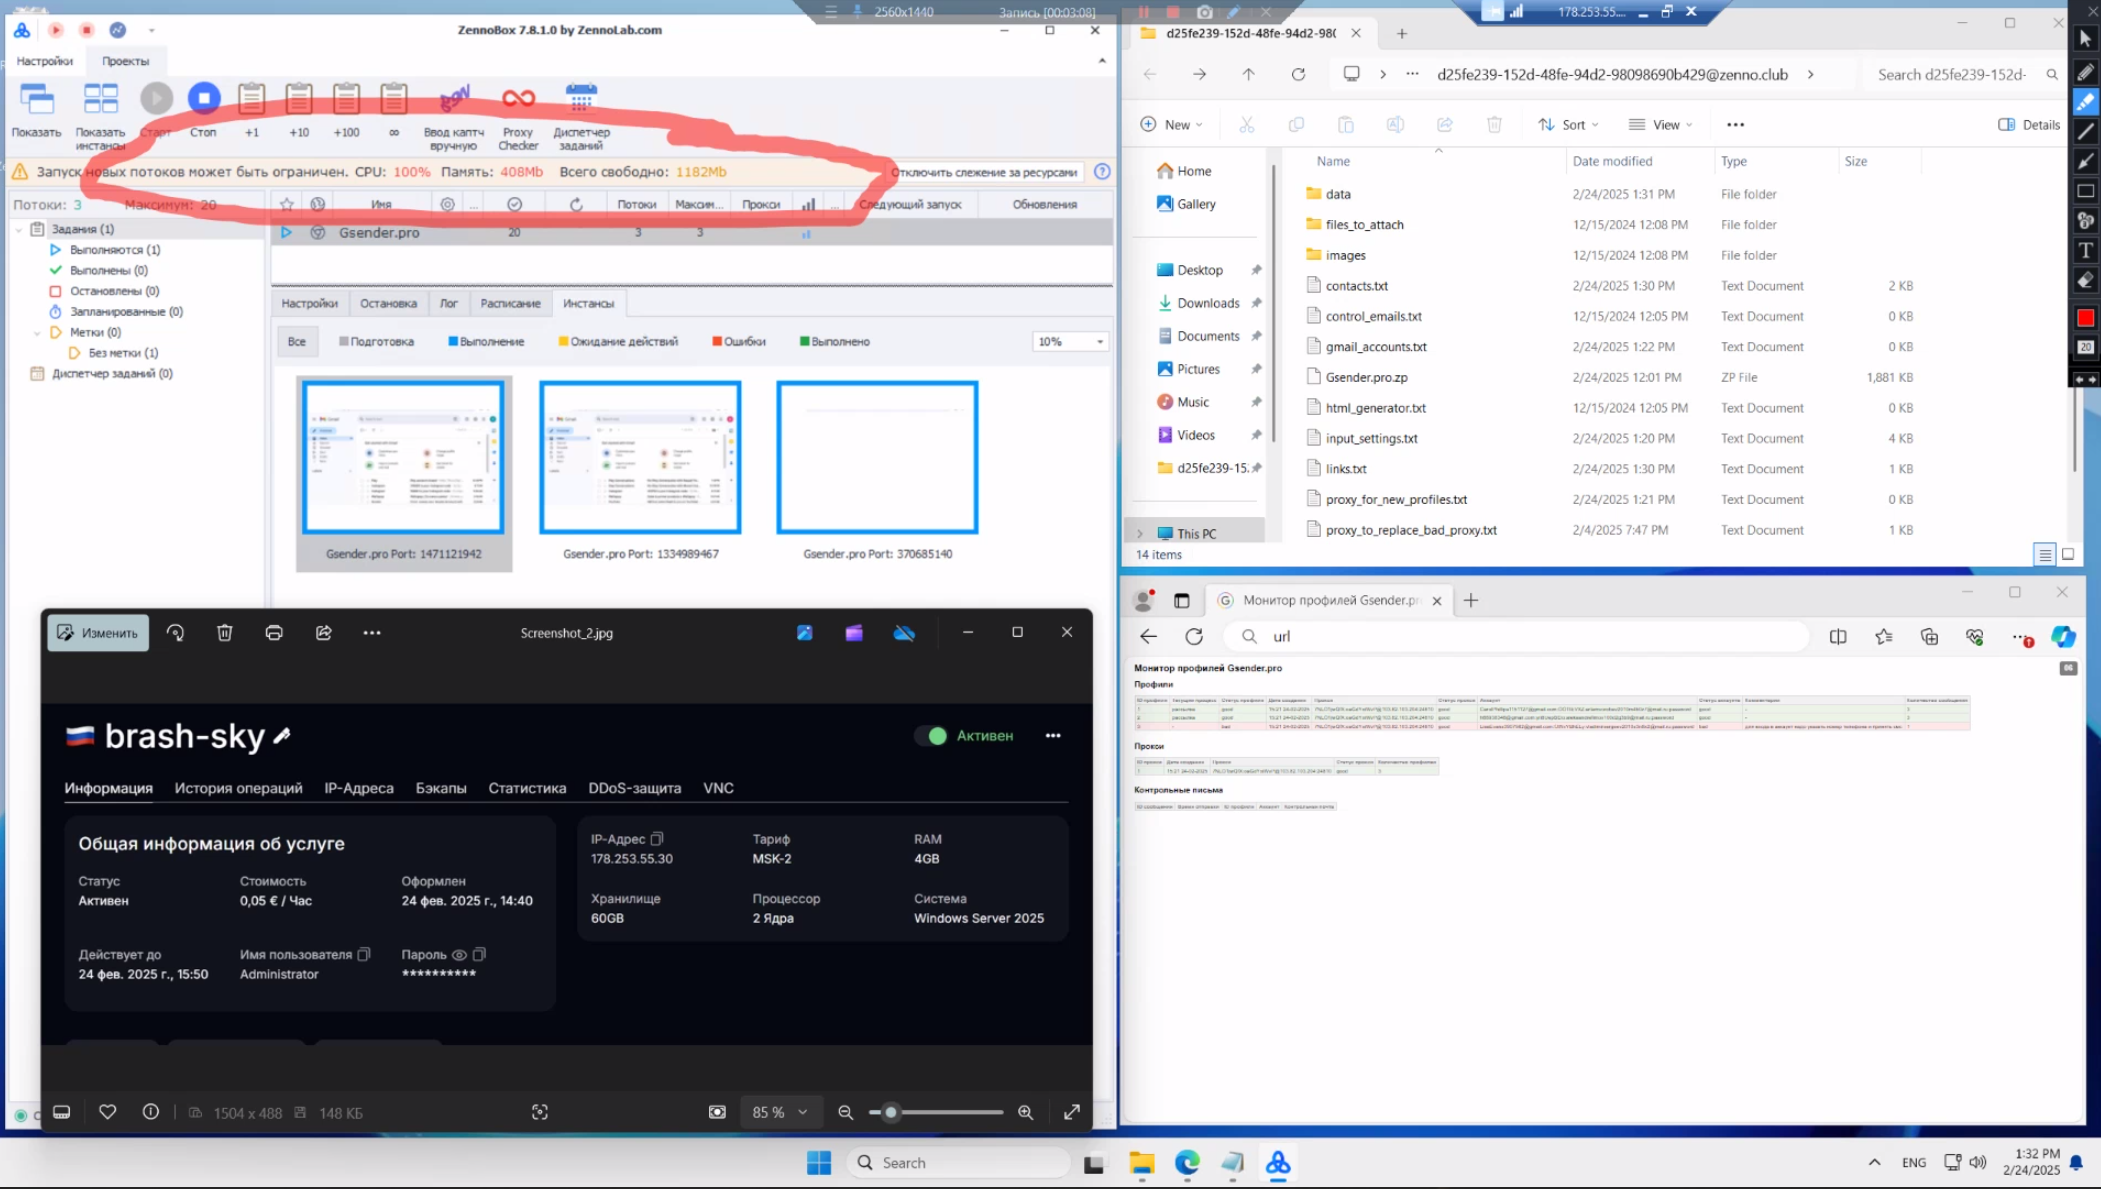Print image from photo viewer

pyautogui.click(x=274, y=633)
